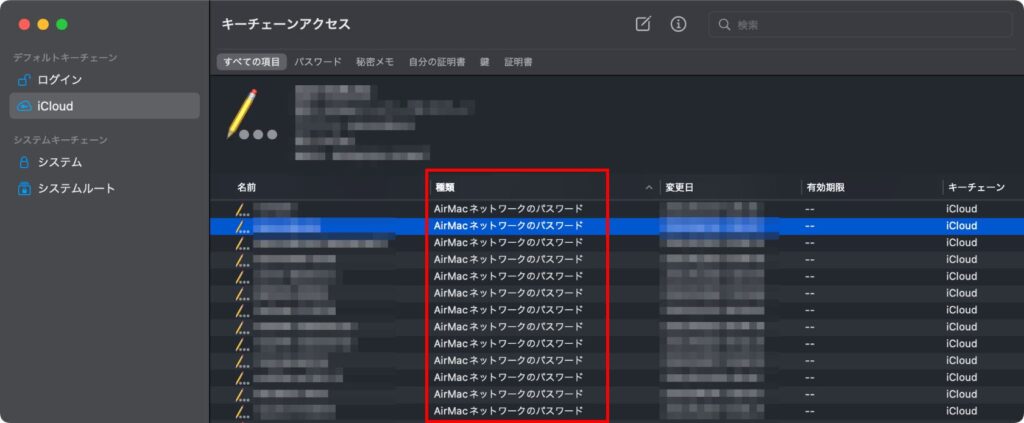Show the 自分の証明書 category
Viewport: 1024px width, 423px height.
point(437,62)
